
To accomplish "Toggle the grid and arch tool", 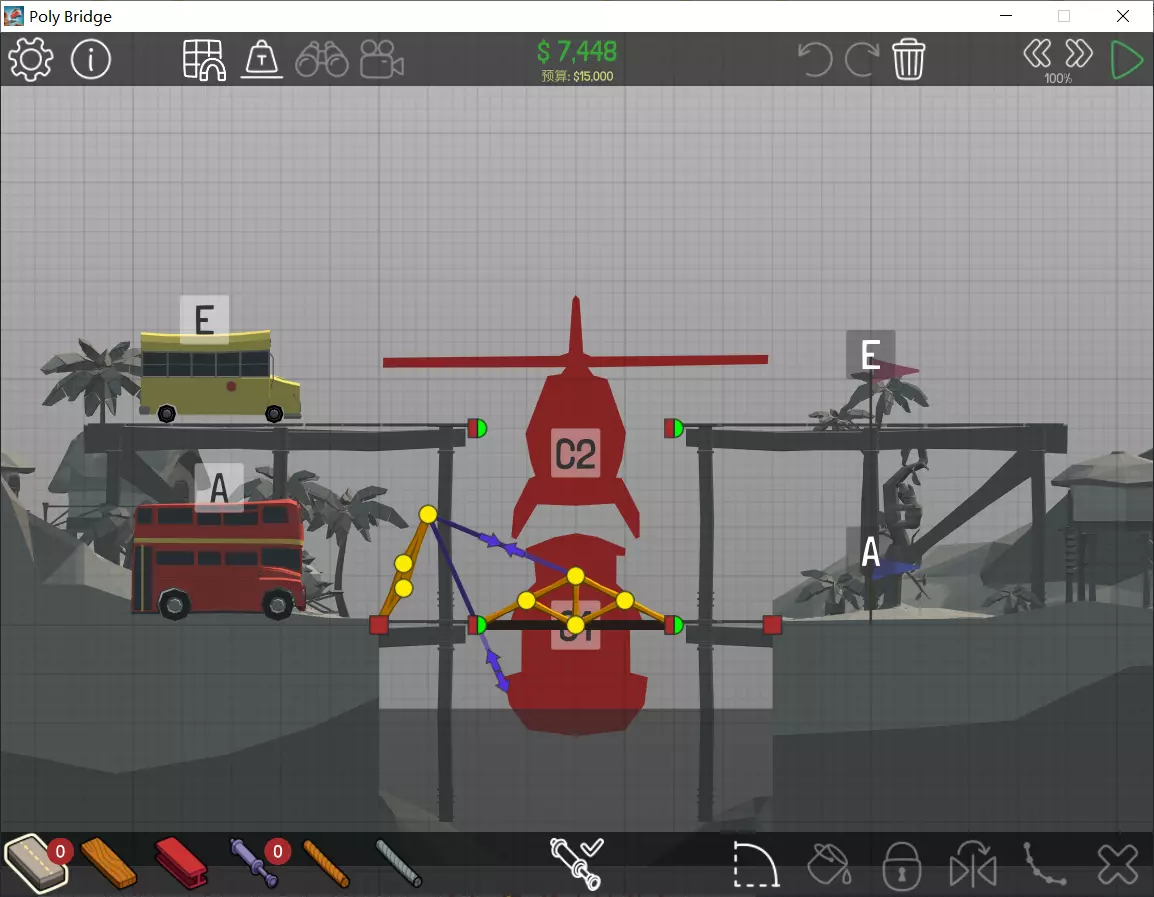I will coord(204,60).
